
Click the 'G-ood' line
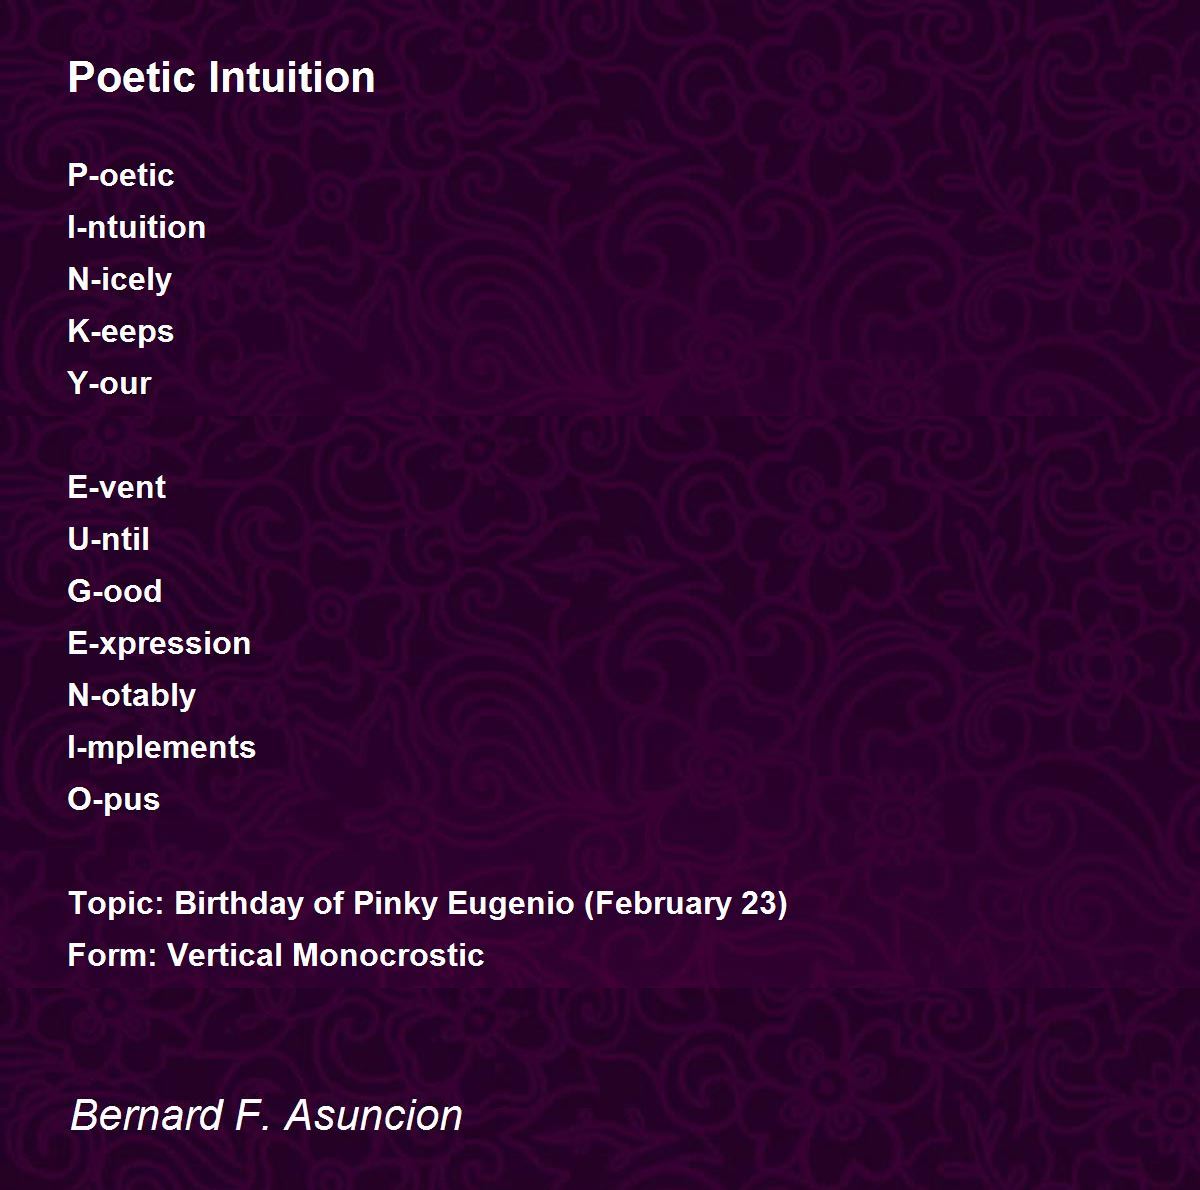tap(114, 591)
